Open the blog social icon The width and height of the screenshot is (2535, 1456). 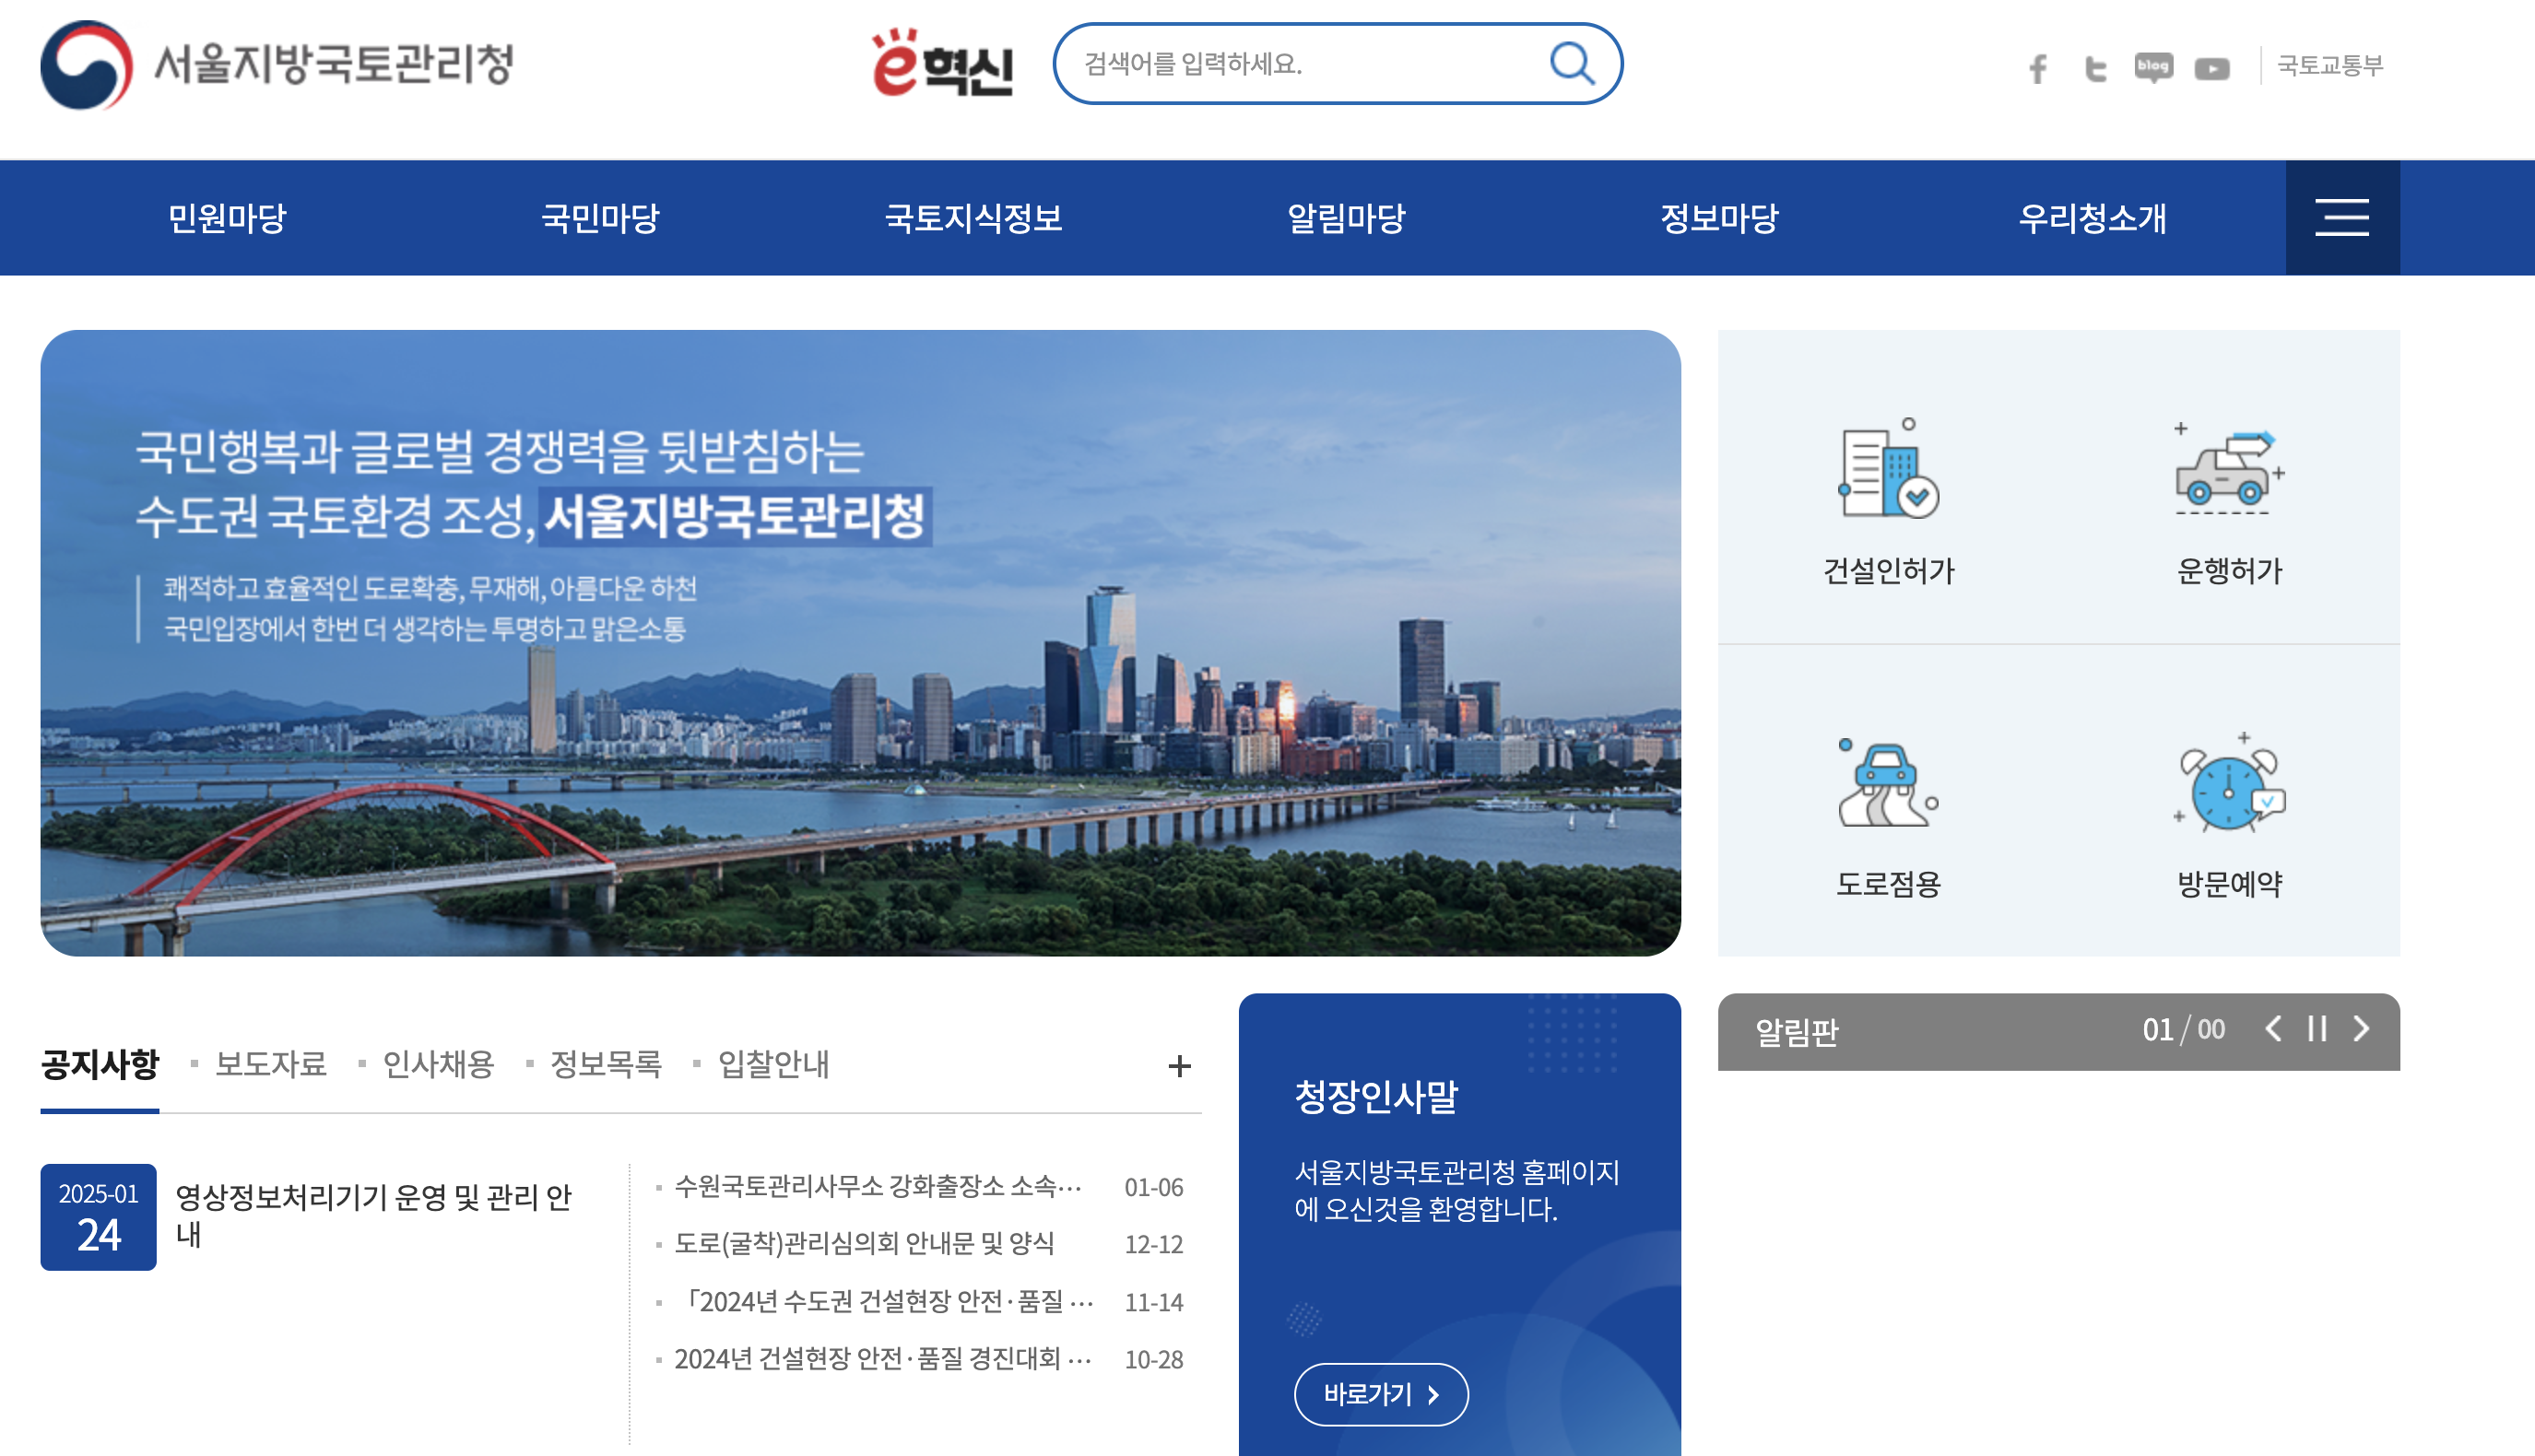click(x=2153, y=68)
